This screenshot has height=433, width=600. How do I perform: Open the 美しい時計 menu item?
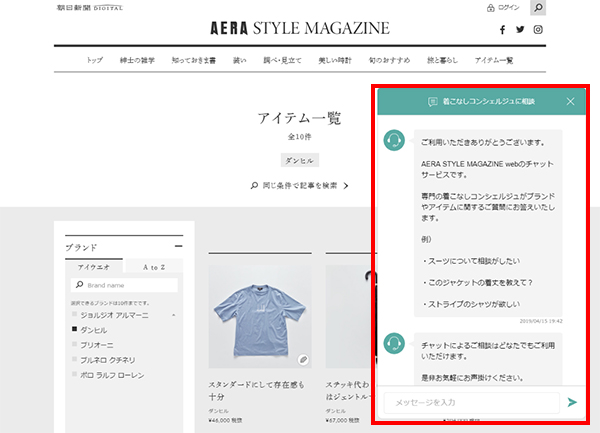[x=335, y=60]
